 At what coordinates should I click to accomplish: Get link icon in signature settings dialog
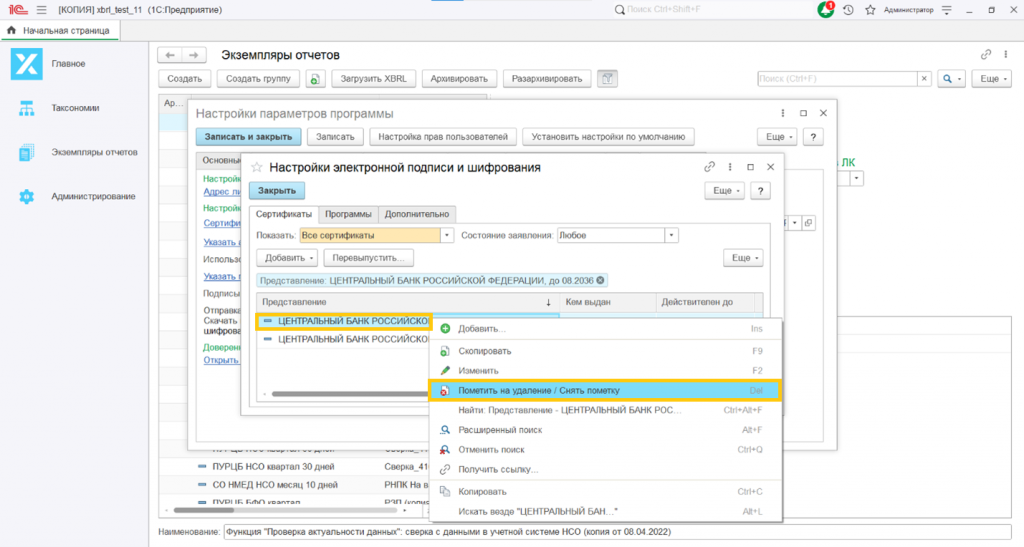pyautogui.click(x=709, y=167)
